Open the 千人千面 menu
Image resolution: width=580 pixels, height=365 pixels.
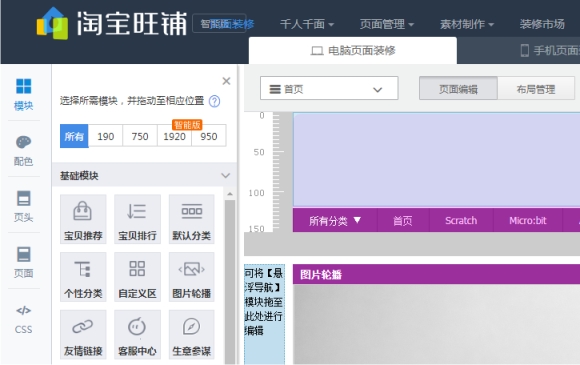[x=307, y=24]
